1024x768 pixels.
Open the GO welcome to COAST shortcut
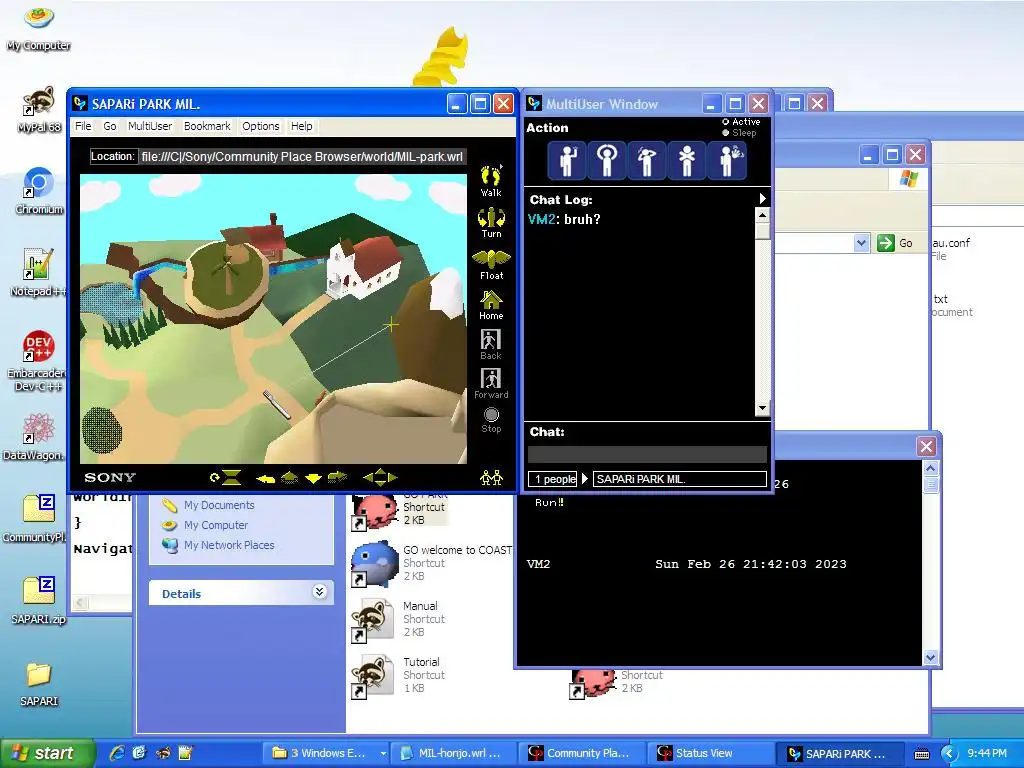(x=432, y=562)
